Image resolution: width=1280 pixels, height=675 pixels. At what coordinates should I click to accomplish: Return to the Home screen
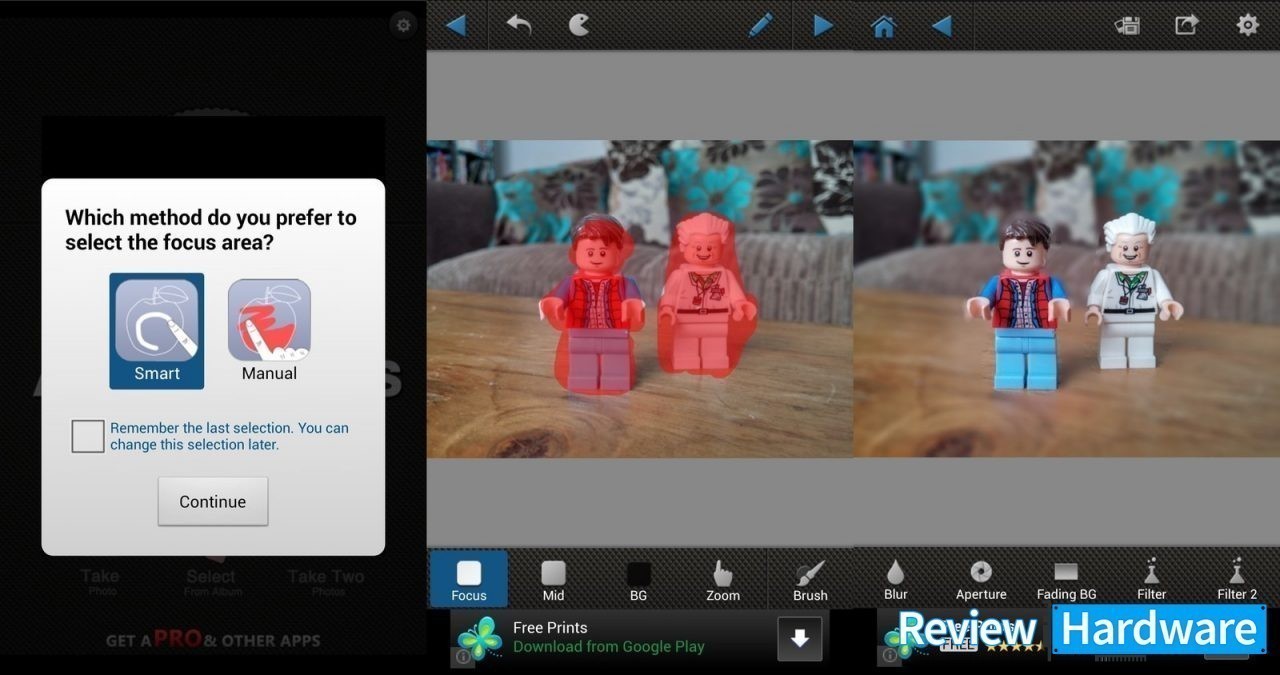[884, 25]
